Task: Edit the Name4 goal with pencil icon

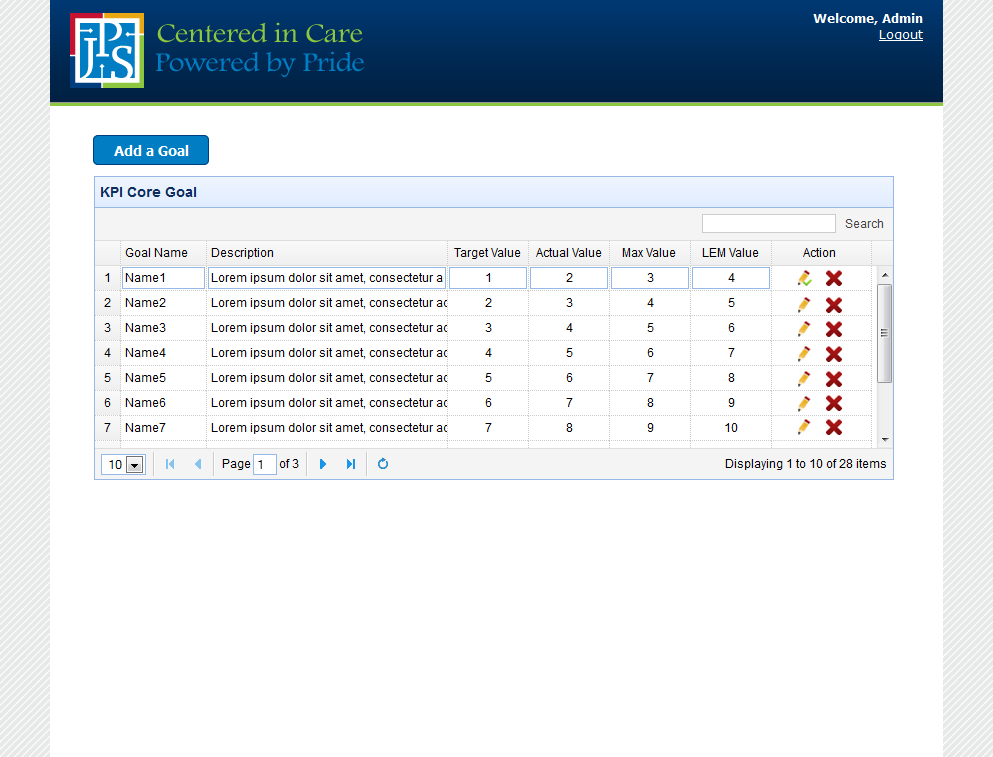Action: [804, 354]
